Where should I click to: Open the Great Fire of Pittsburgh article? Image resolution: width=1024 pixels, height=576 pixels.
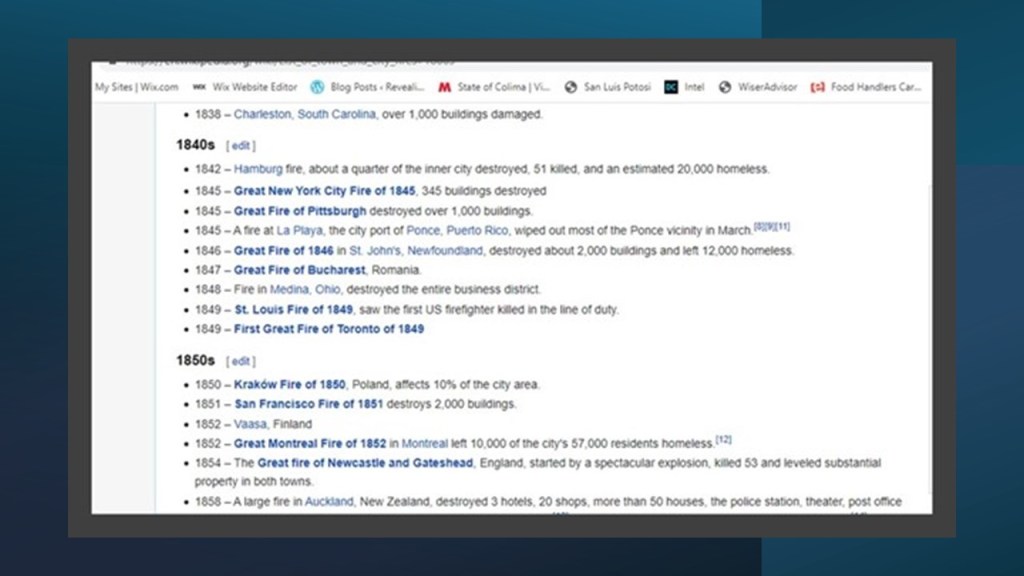tap(300, 211)
